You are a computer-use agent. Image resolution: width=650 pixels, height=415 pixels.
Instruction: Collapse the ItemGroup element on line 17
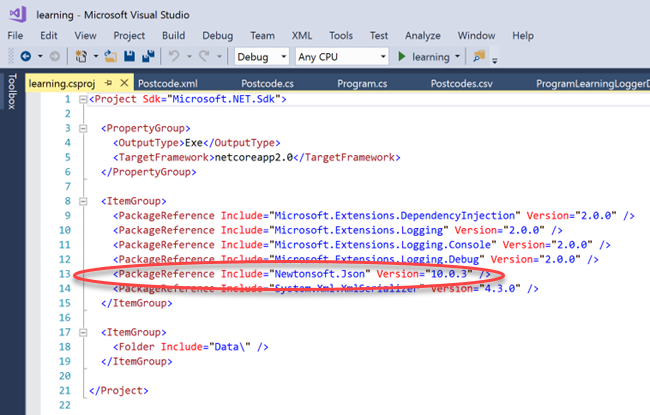click(83, 332)
